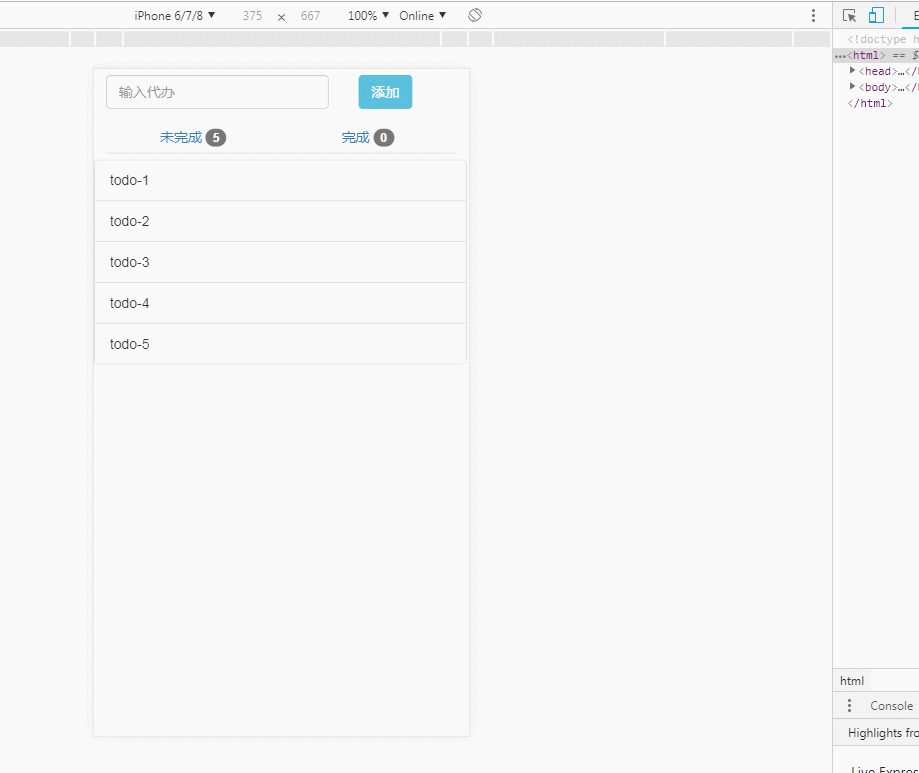Expand the head element node
Image resolution: width=919 pixels, height=773 pixels.
pos(852,71)
